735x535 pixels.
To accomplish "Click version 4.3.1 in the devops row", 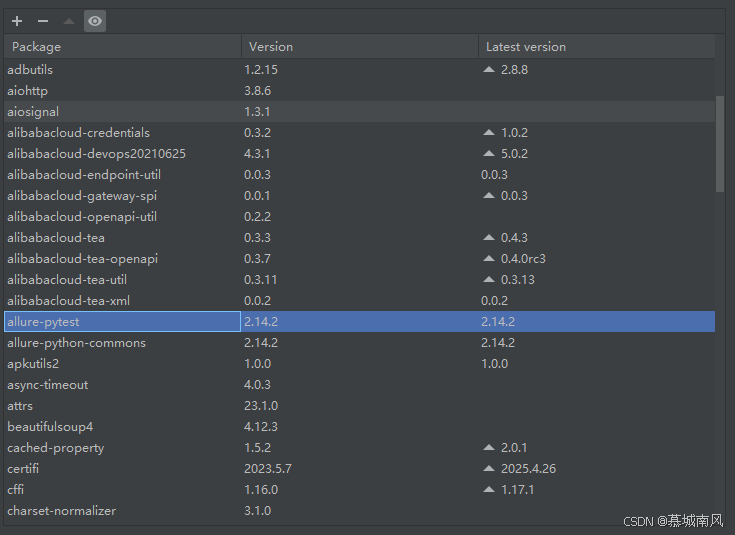I will [x=257, y=153].
